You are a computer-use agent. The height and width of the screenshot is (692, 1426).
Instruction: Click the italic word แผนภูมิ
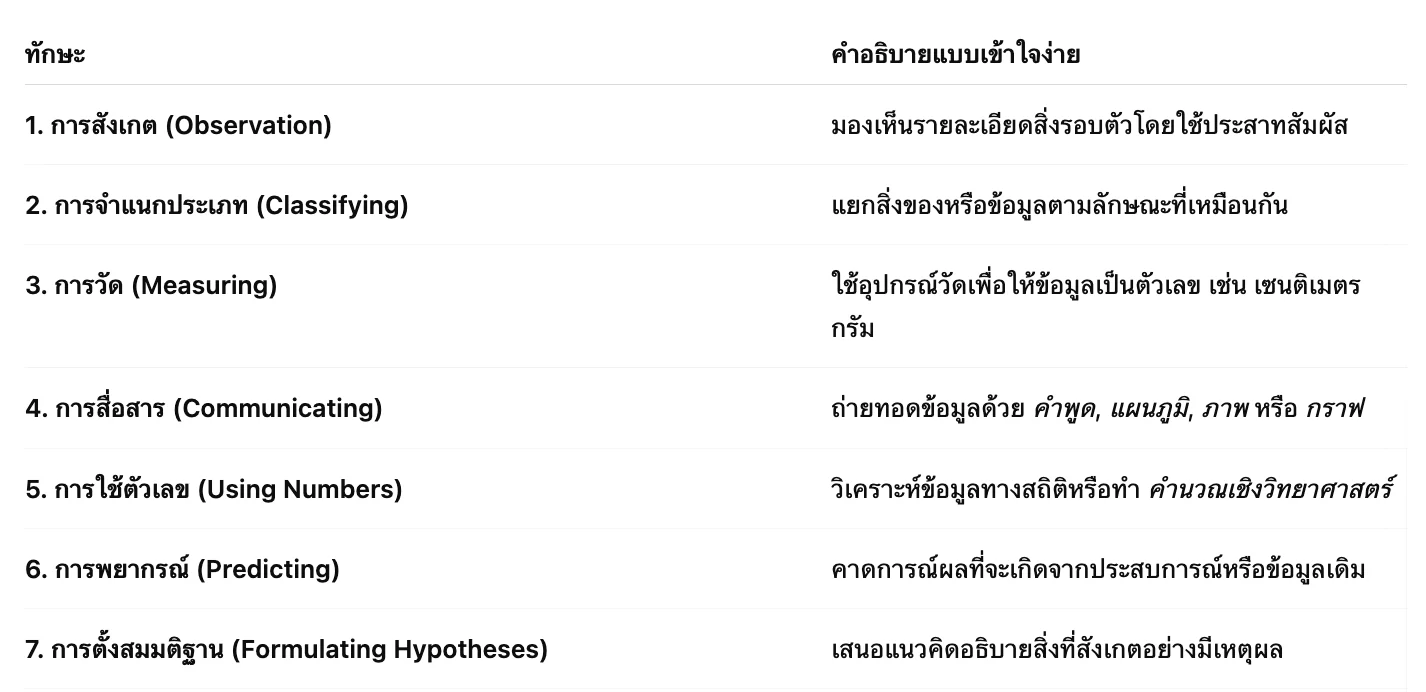[1145, 408]
